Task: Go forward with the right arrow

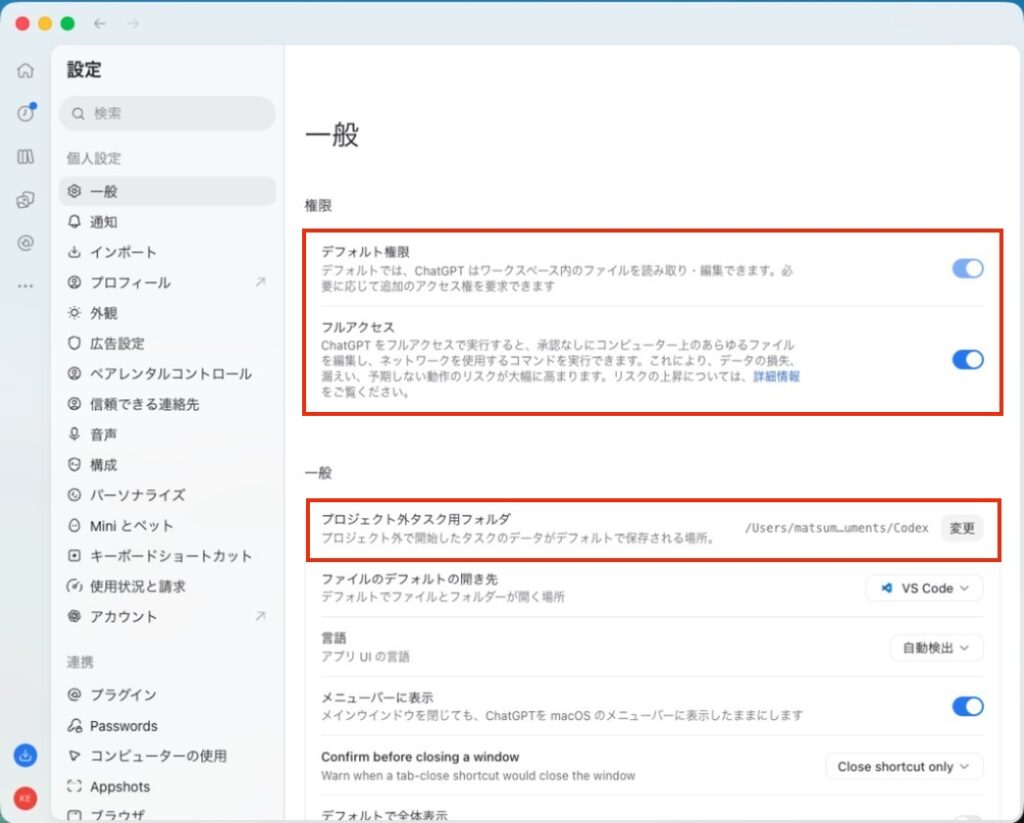Action: (133, 24)
